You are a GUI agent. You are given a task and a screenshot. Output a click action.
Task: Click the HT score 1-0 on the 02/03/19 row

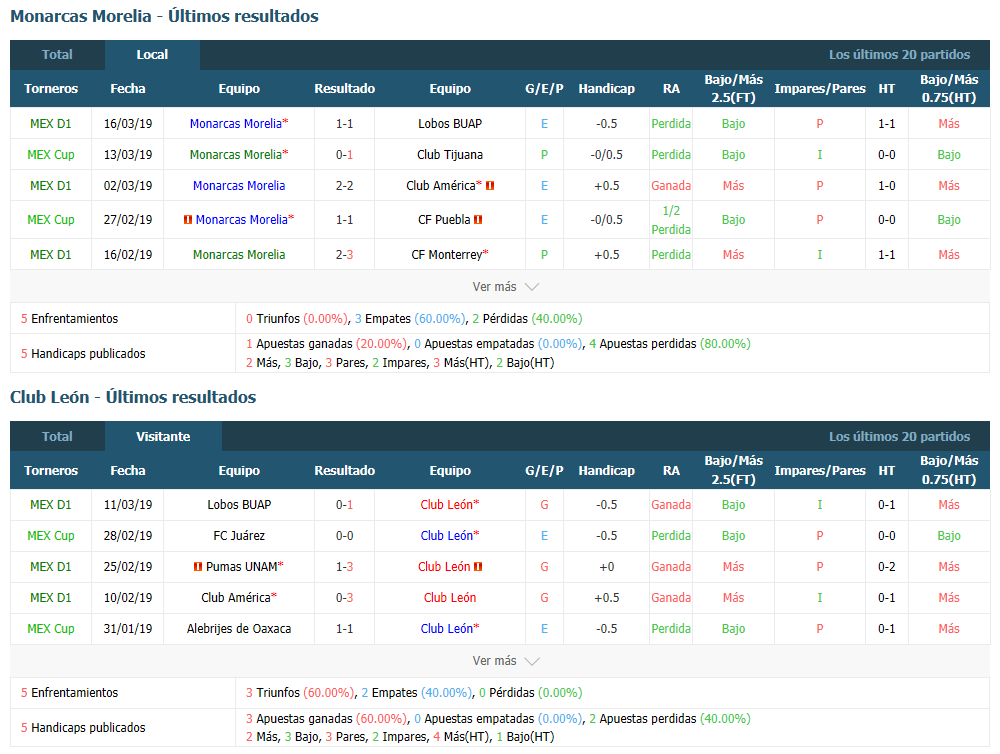886,186
